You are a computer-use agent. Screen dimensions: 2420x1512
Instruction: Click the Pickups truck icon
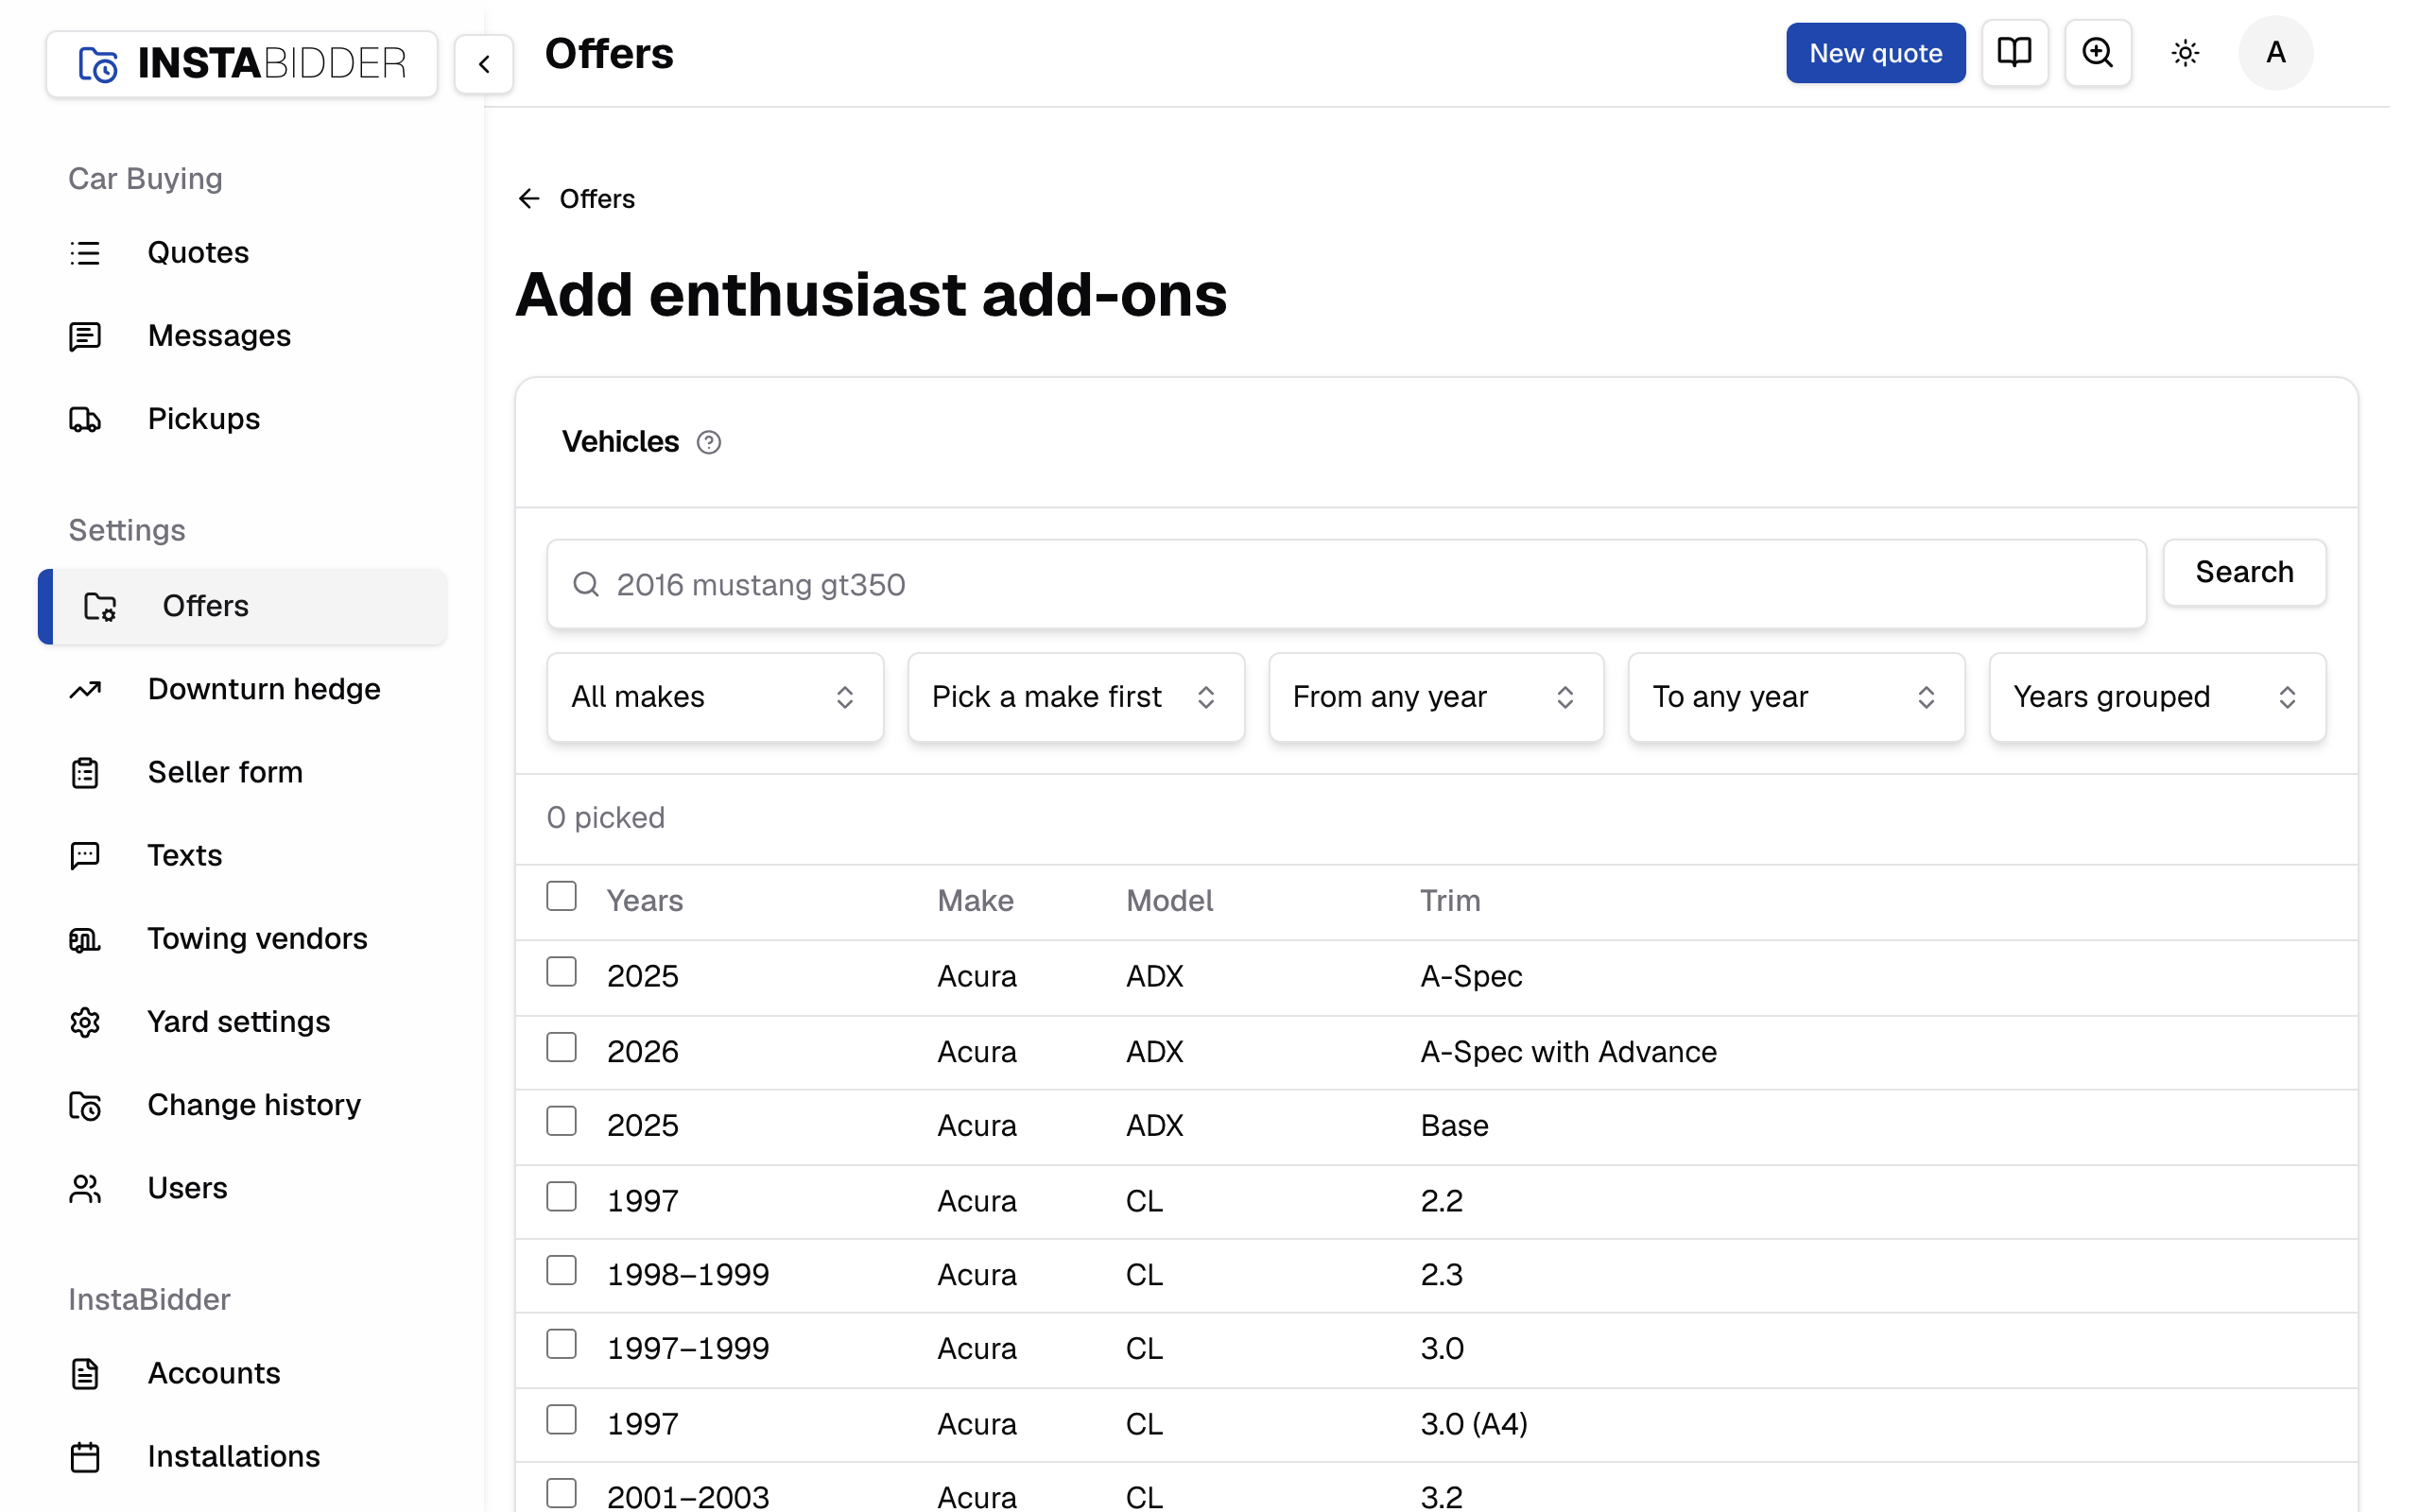[85, 419]
